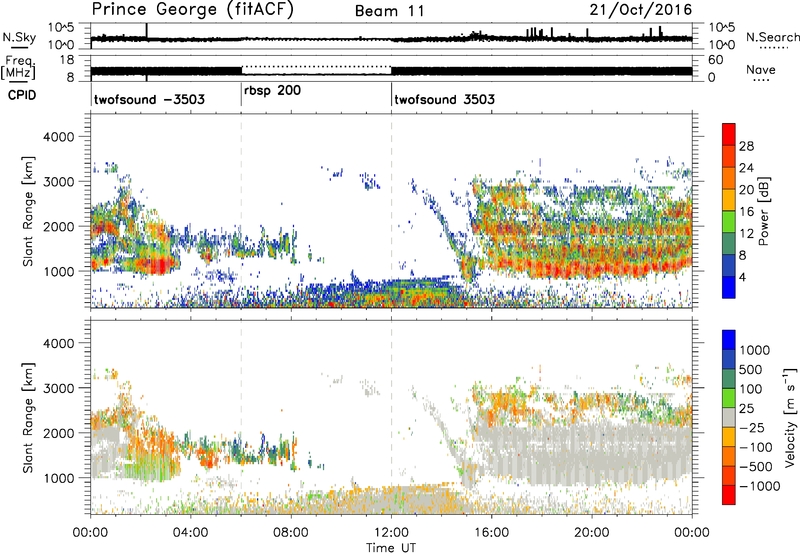Select the light green segment of Power colorbar
The width and height of the screenshot is (800, 554).
tap(729, 221)
